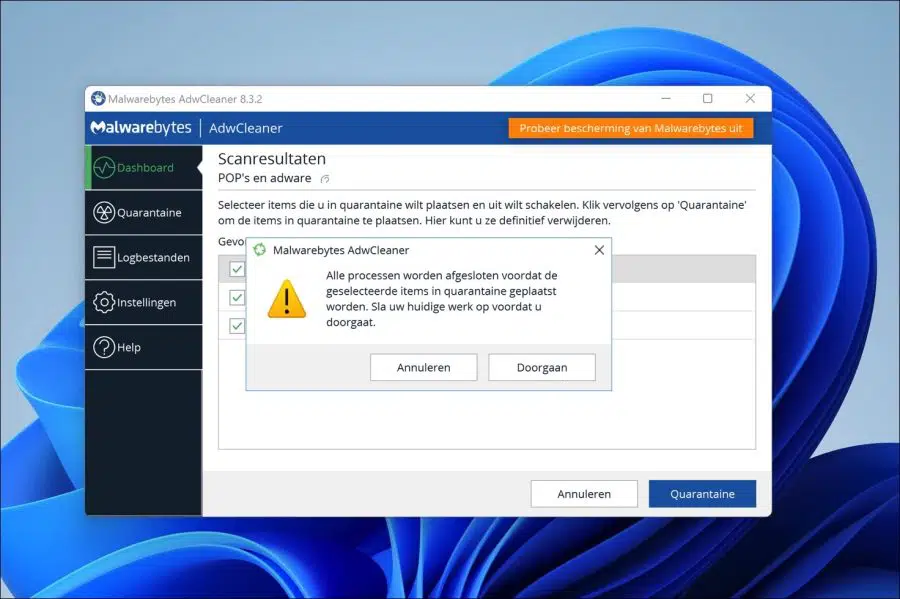Image resolution: width=900 pixels, height=599 pixels.
Task: Click the AdwCleaner app icon in the title bar
Action: coord(98,99)
